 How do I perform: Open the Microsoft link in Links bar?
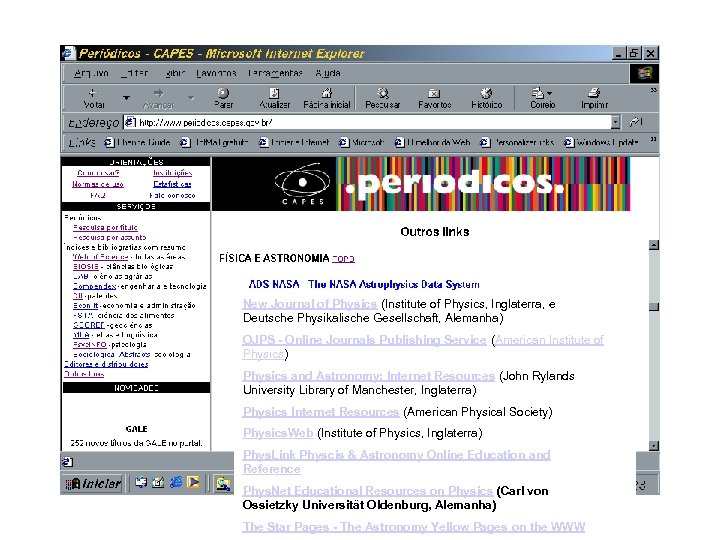pos(361,143)
